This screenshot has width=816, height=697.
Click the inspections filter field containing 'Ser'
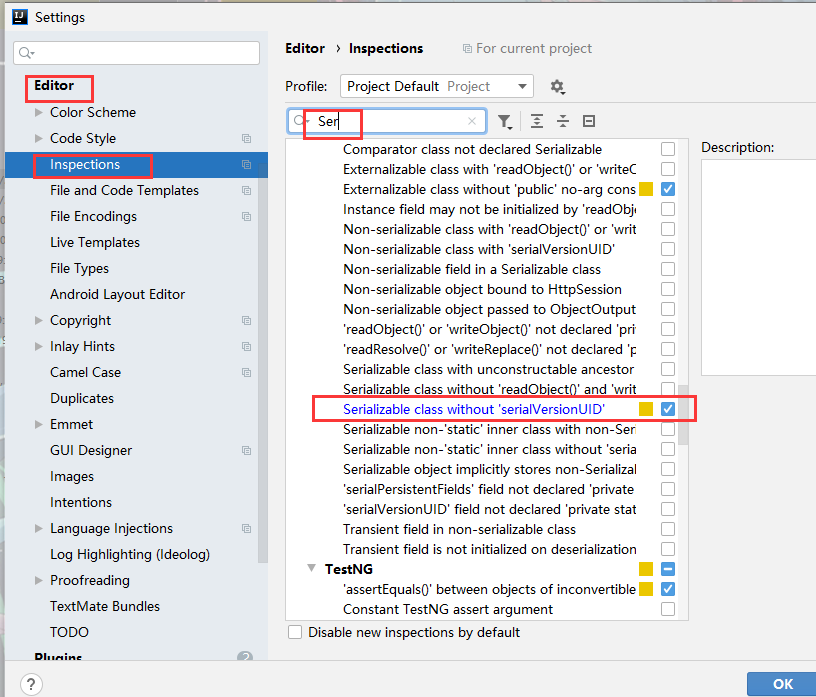(387, 121)
